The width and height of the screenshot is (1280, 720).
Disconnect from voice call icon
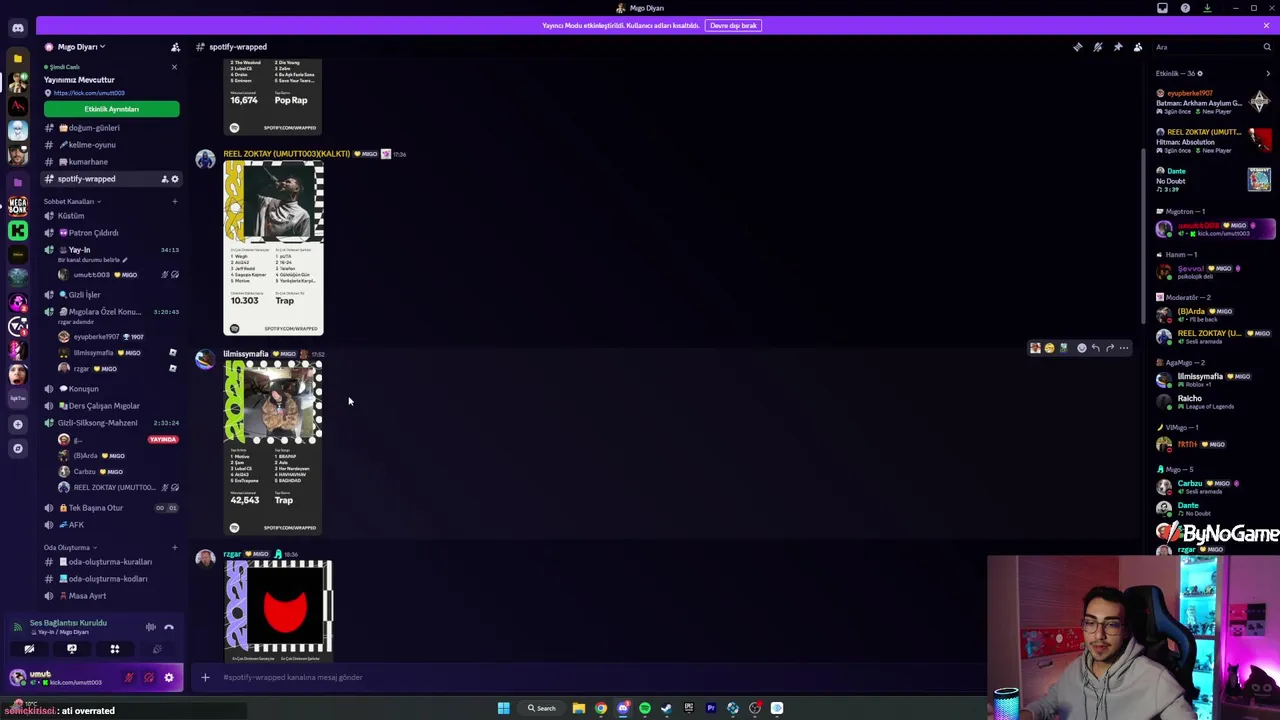coord(169,627)
